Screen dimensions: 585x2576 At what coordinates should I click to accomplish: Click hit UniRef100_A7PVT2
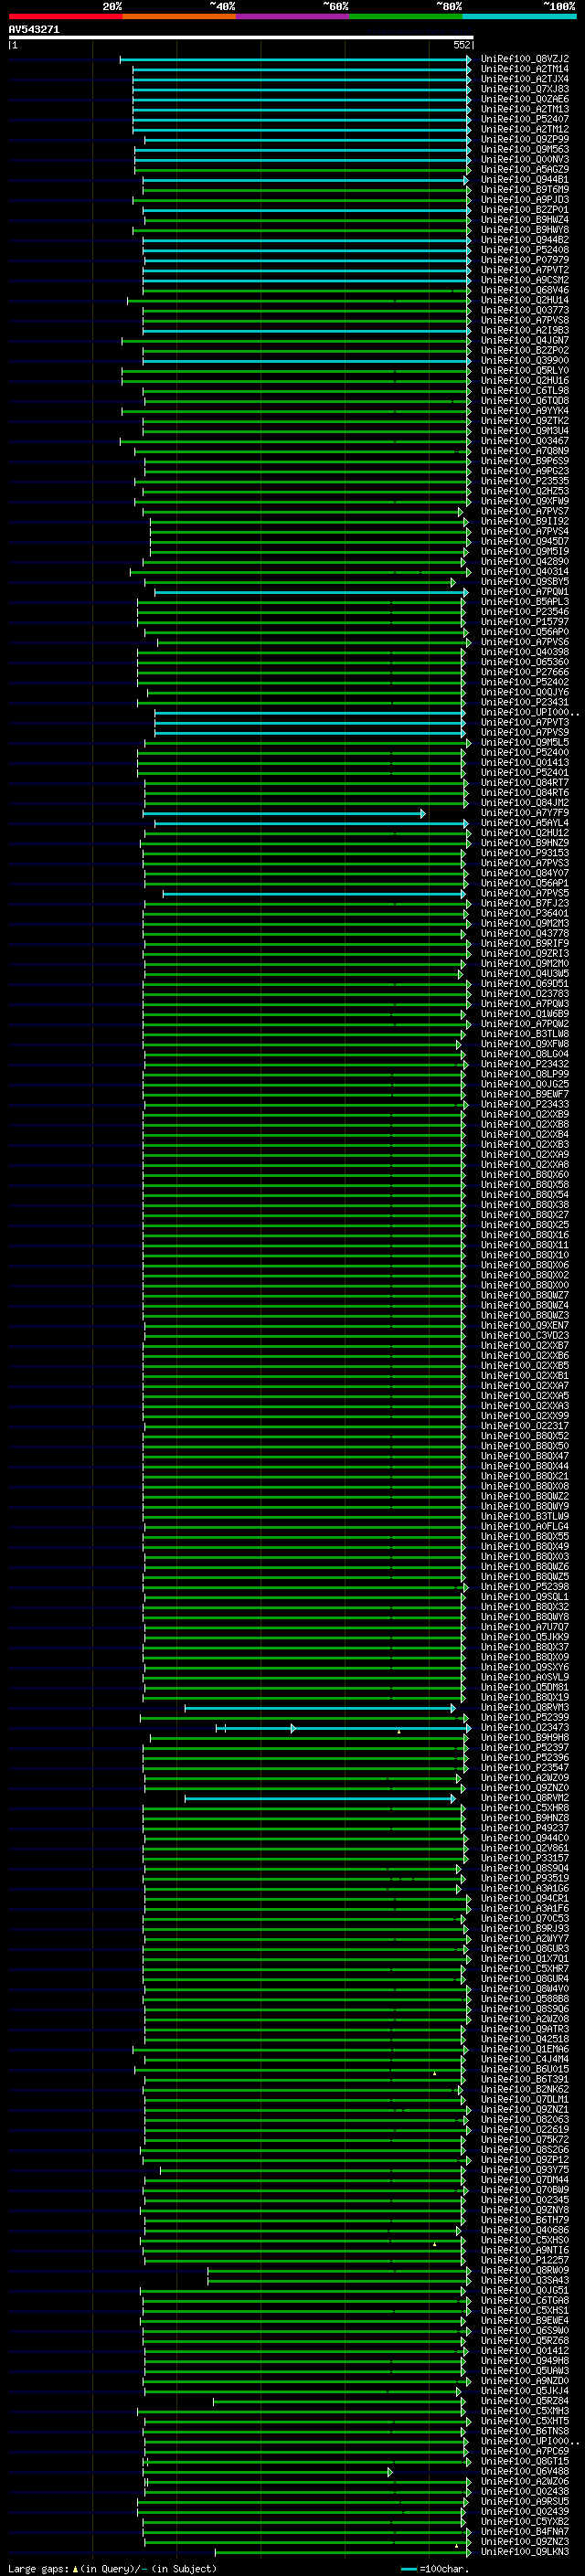[525, 270]
